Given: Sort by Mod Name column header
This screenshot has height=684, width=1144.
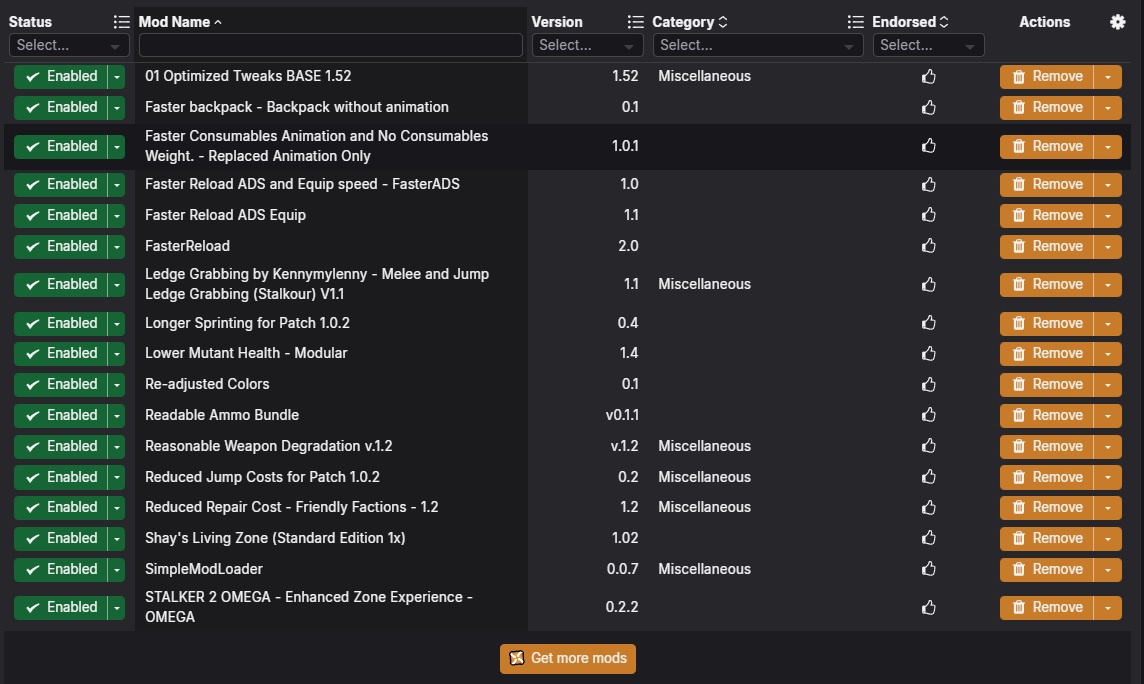Looking at the screenshot, I should click(x=175, y=22).
